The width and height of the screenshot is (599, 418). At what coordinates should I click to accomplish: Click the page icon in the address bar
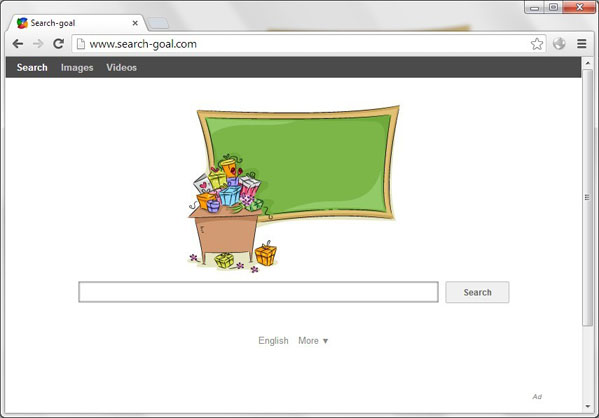coord(81,44)
